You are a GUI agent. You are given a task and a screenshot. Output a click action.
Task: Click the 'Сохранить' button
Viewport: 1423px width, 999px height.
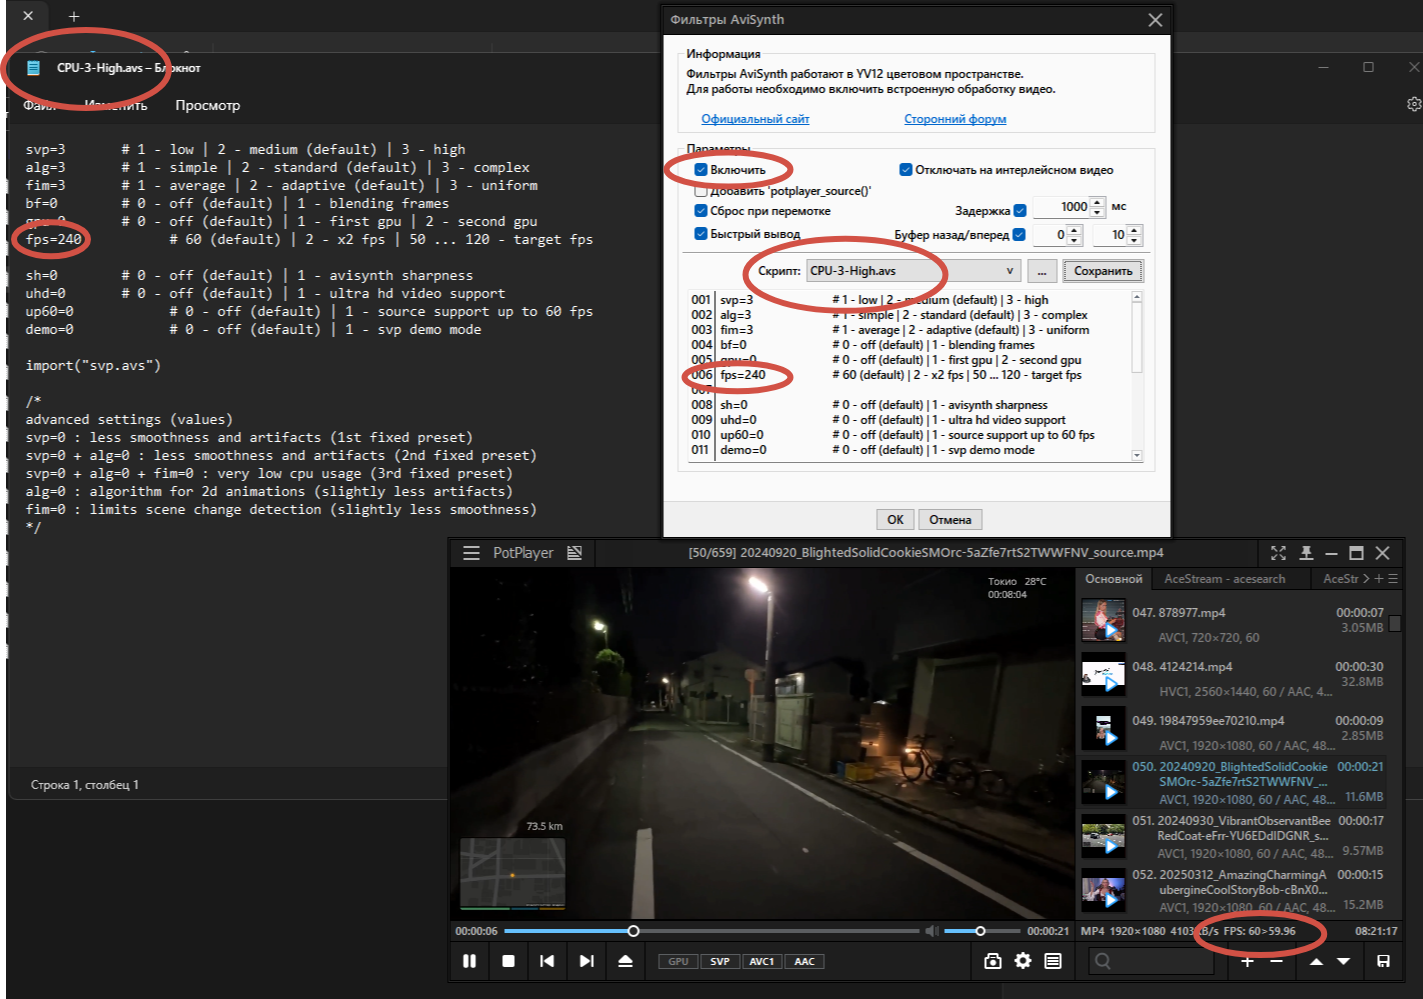(1103, 271)
